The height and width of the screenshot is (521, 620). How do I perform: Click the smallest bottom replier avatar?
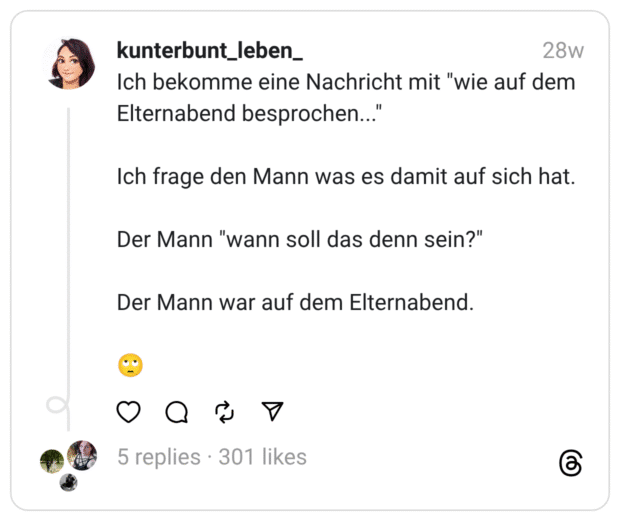pos(68,483)
